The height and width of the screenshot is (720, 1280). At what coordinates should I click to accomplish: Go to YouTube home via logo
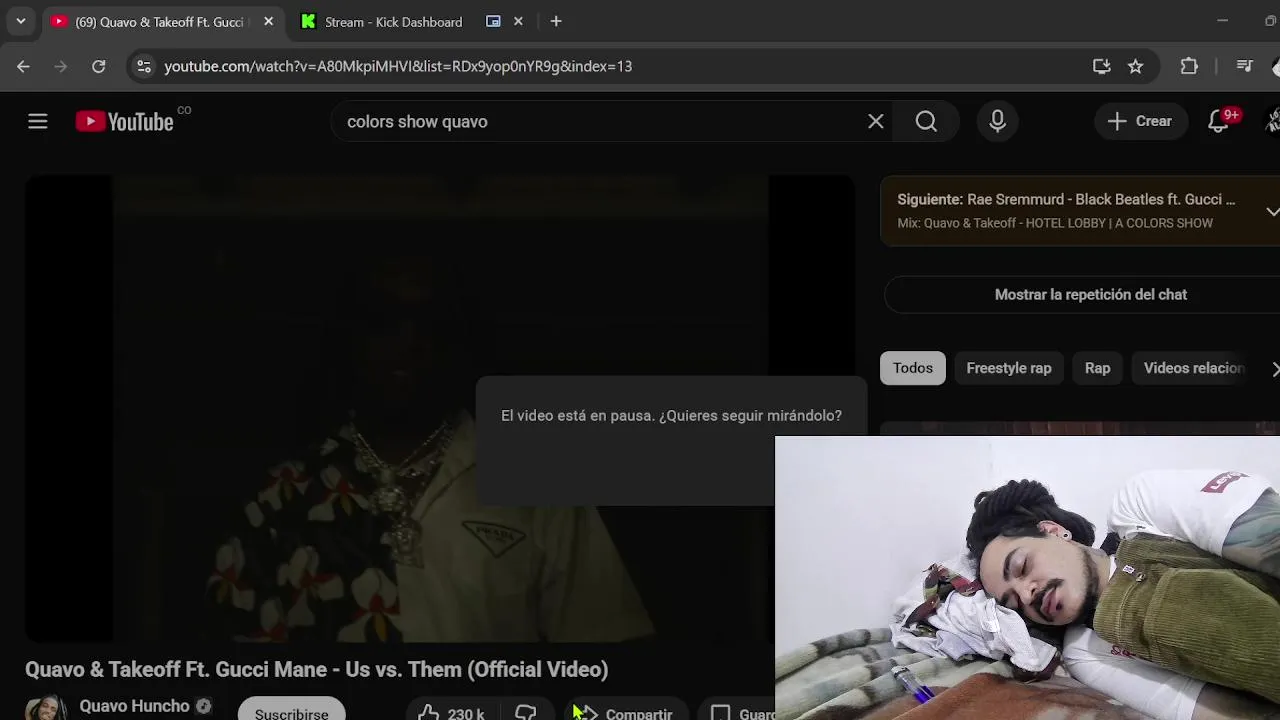point(125,121)
